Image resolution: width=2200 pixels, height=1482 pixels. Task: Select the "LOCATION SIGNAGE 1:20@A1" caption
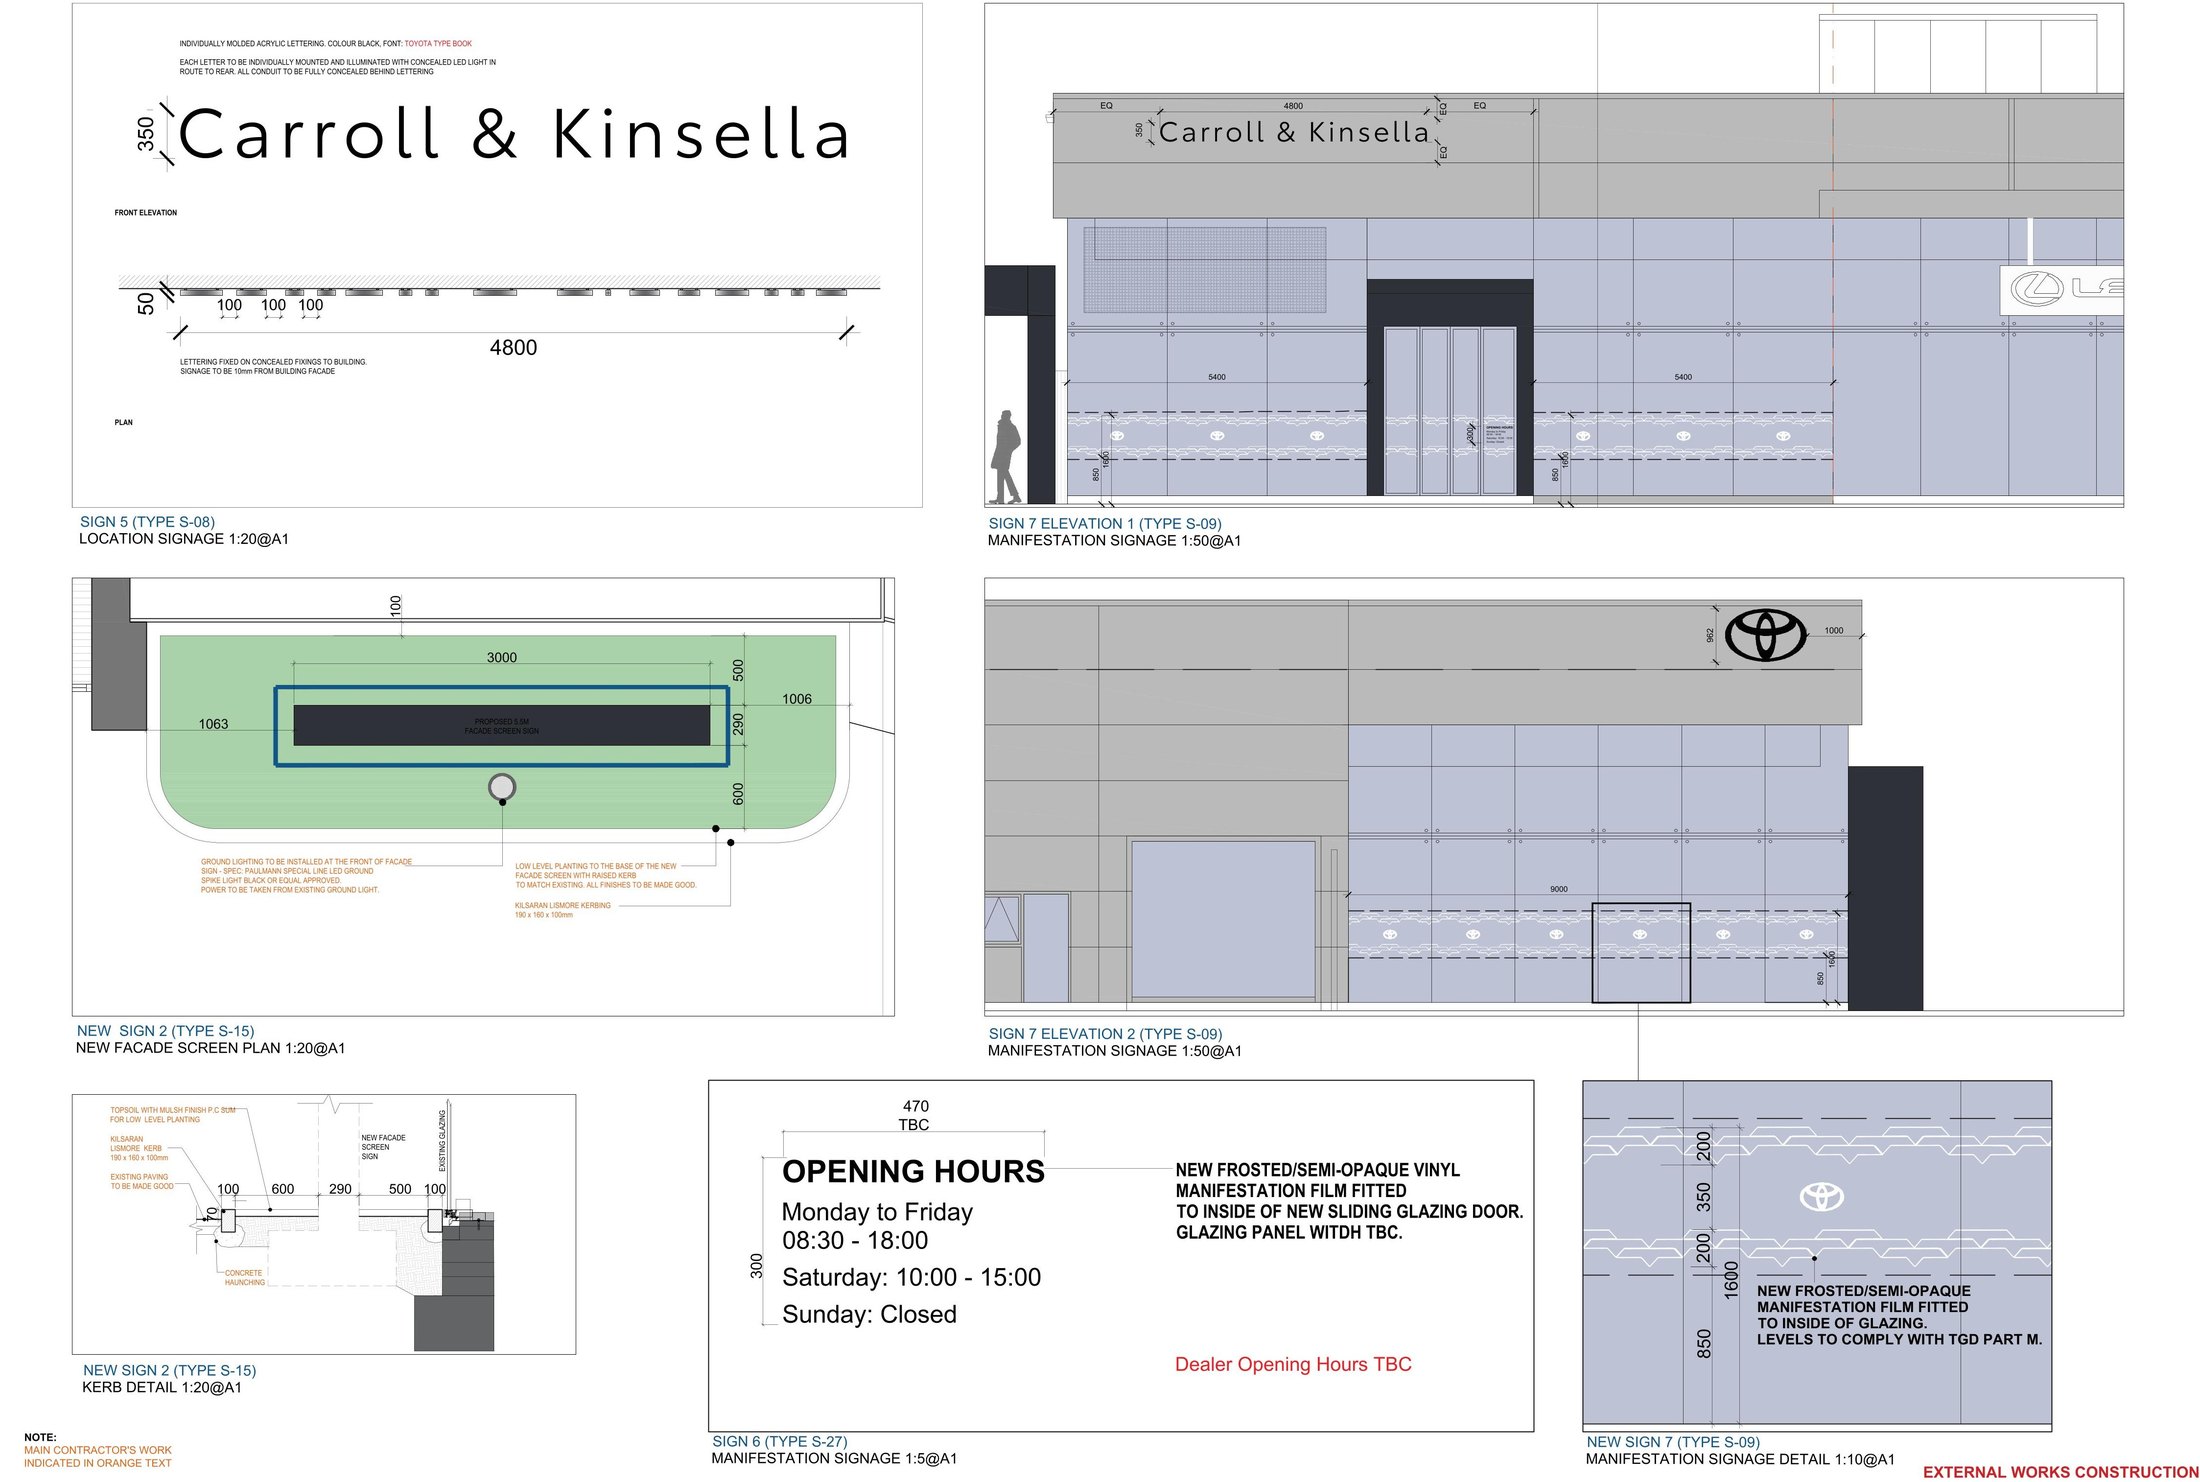pyautogui.click(x=184, y=539)
